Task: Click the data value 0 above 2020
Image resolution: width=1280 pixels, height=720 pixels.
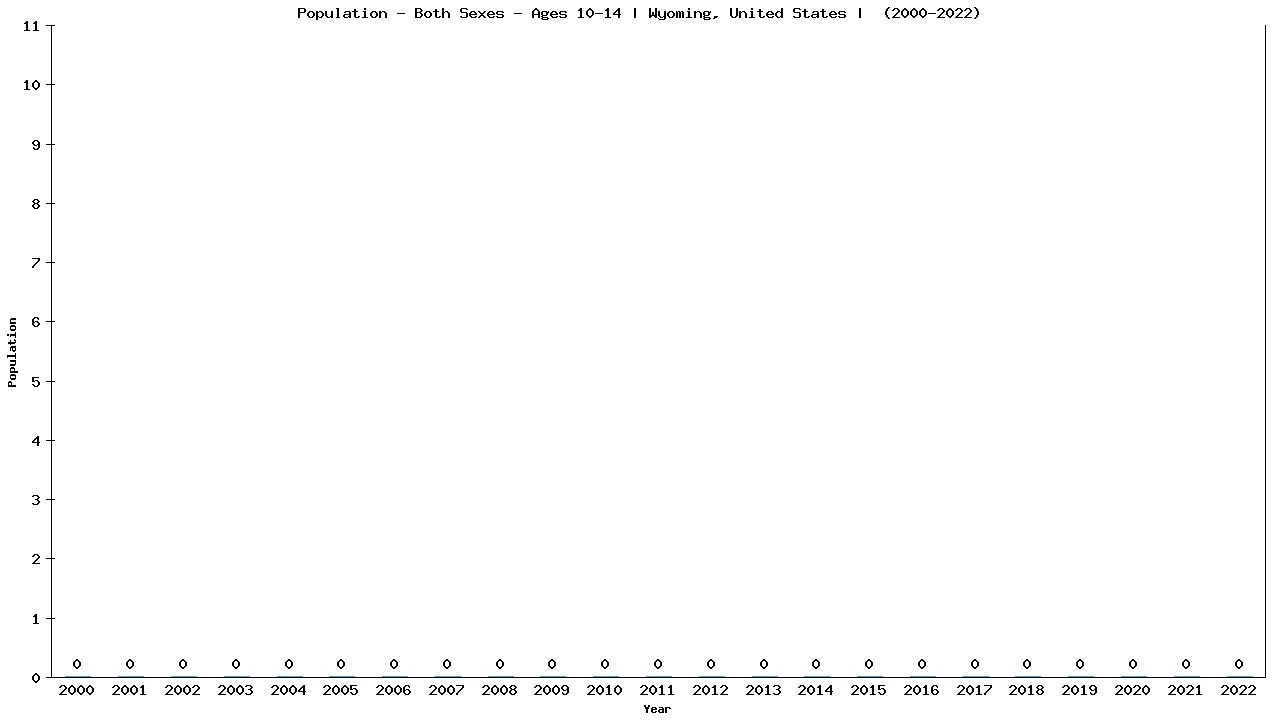Action: [x=1133, y=664]
